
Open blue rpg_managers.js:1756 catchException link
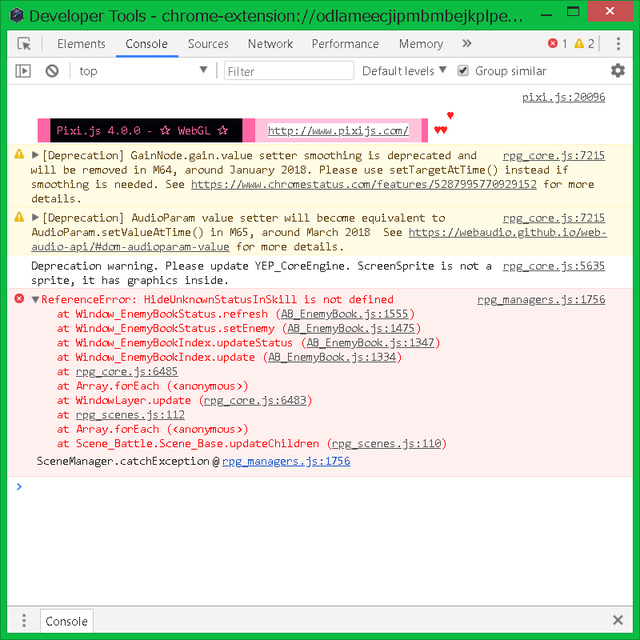[x=286, y=461]
